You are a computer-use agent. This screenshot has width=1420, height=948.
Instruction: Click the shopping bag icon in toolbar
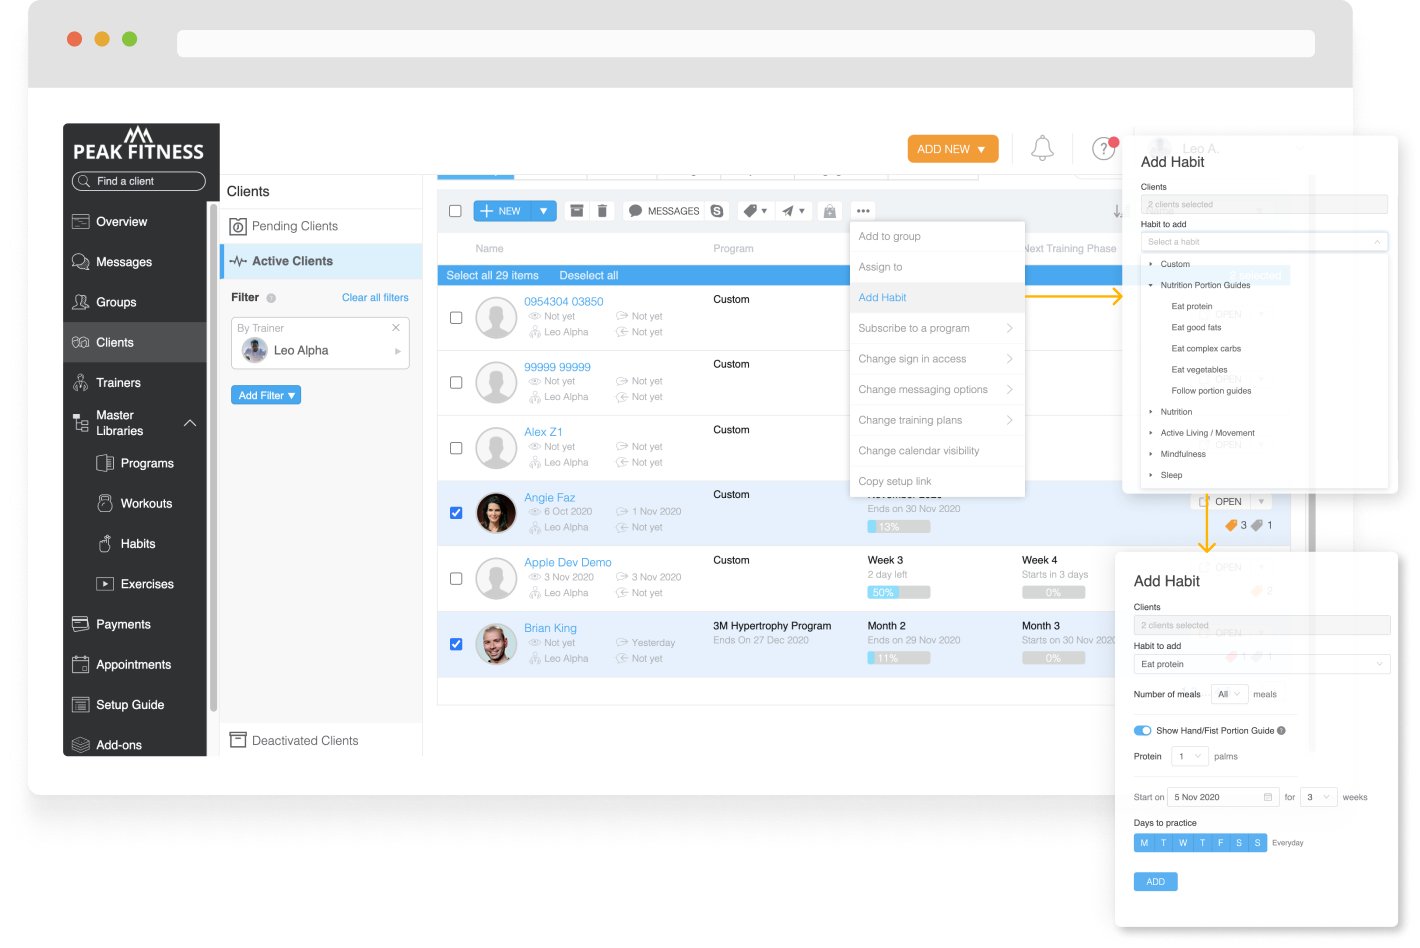[x=829, y=211]
